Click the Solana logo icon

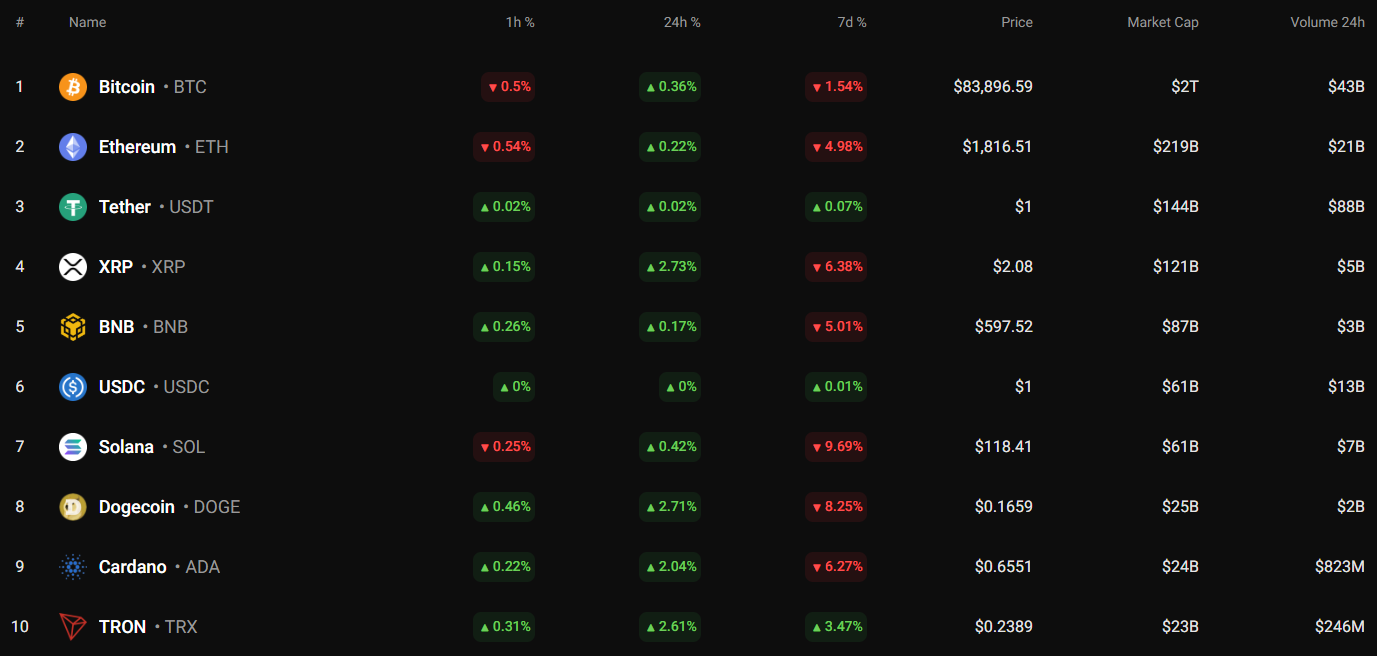point(73,447)
